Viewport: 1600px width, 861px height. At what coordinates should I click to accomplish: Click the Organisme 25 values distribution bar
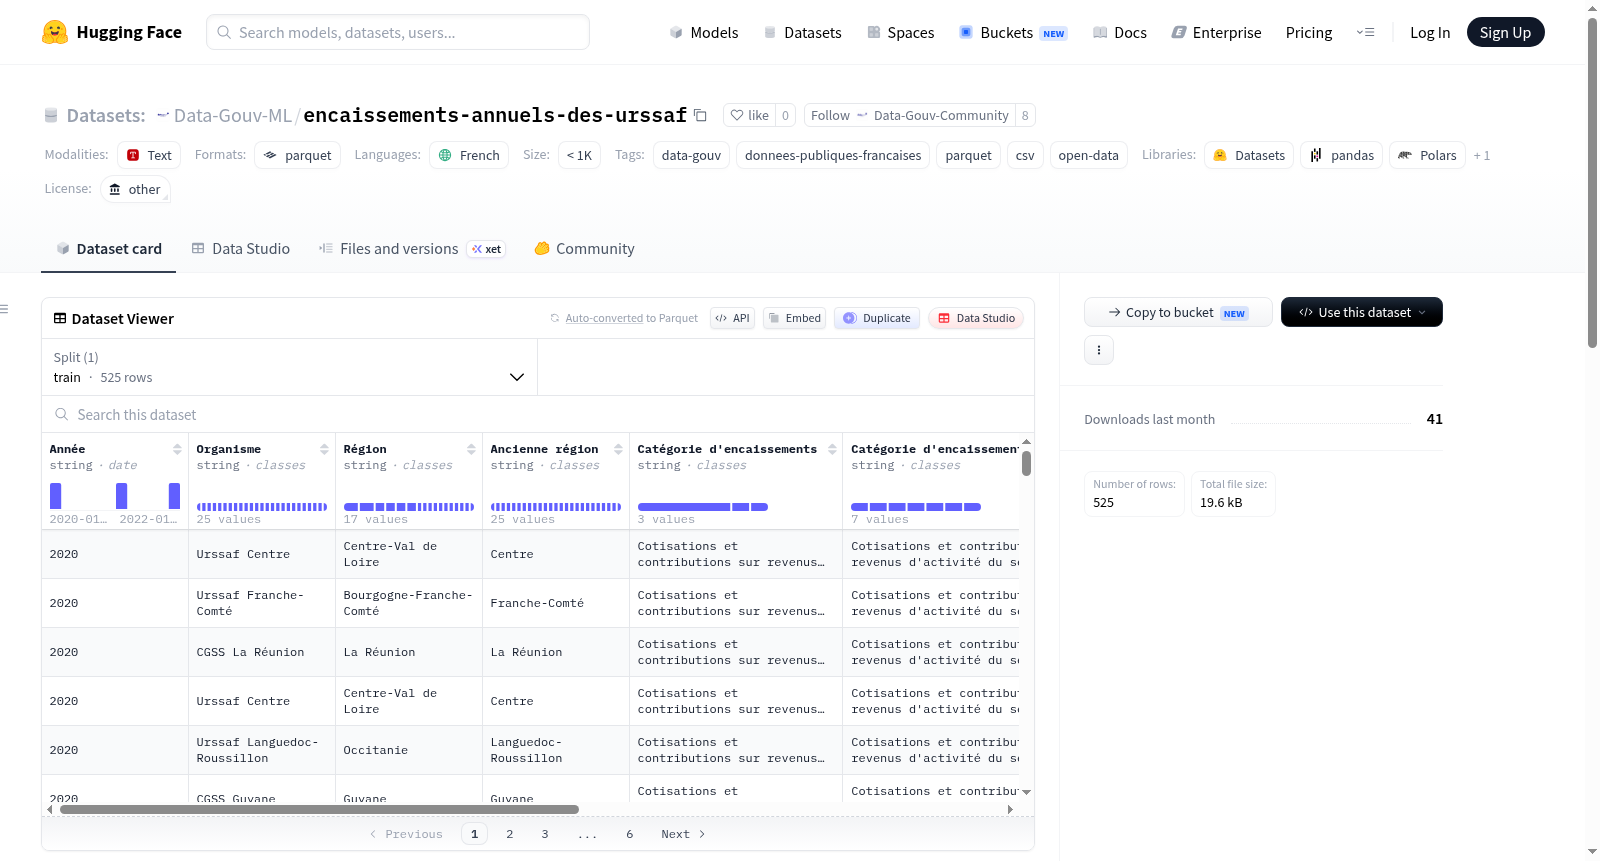pos(262,507)
